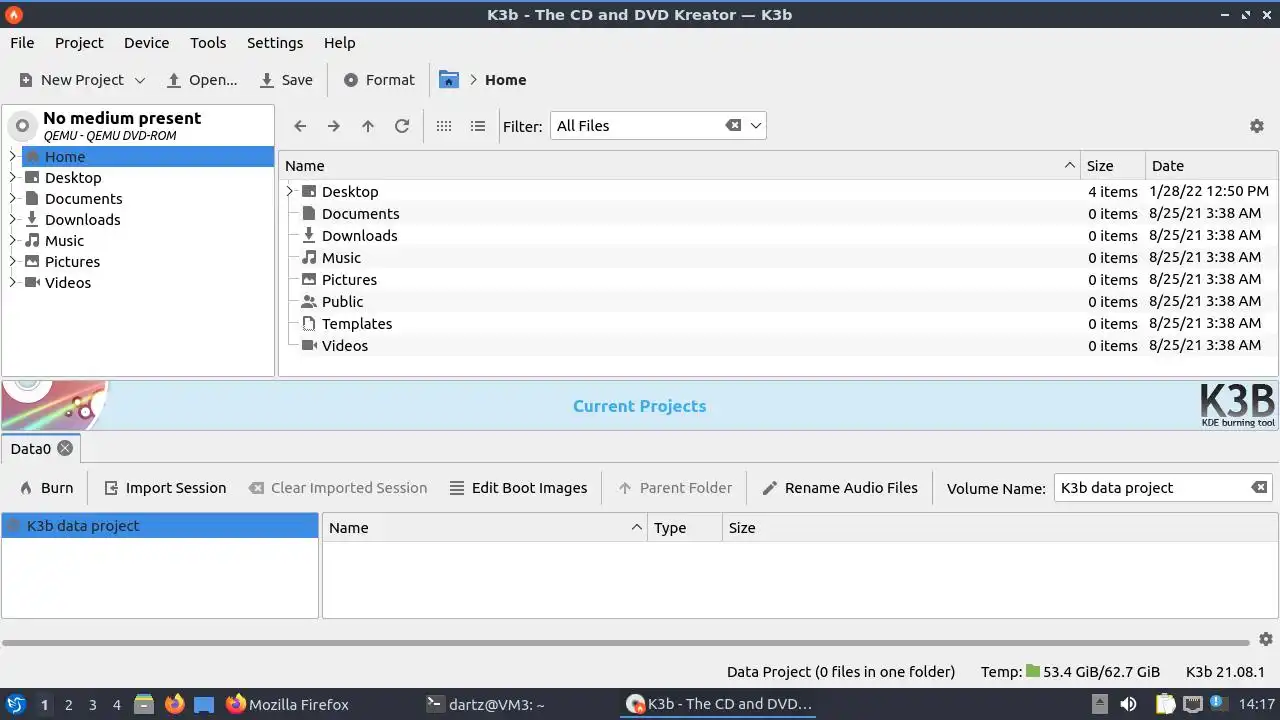1280x720 pixels.
Task: Sort project files by Type column
Action: point(684,528)
